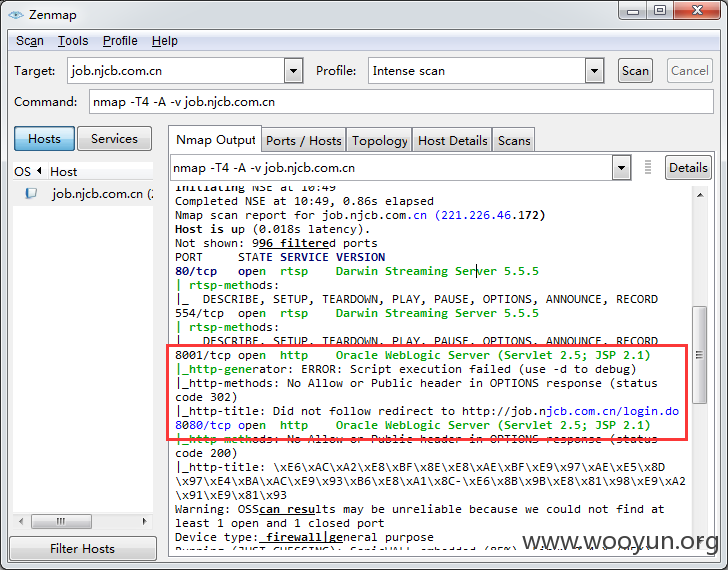Click the 'Nmap scan report for' line
Screen dimensions: 728x570
(x=360, y=215)
